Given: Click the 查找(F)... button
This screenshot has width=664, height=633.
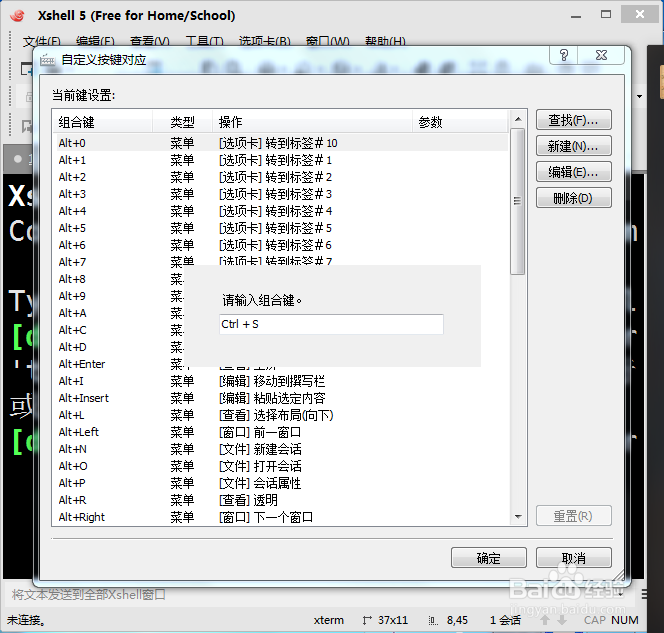Looking at the screenshot, I should tap(573, 120).
